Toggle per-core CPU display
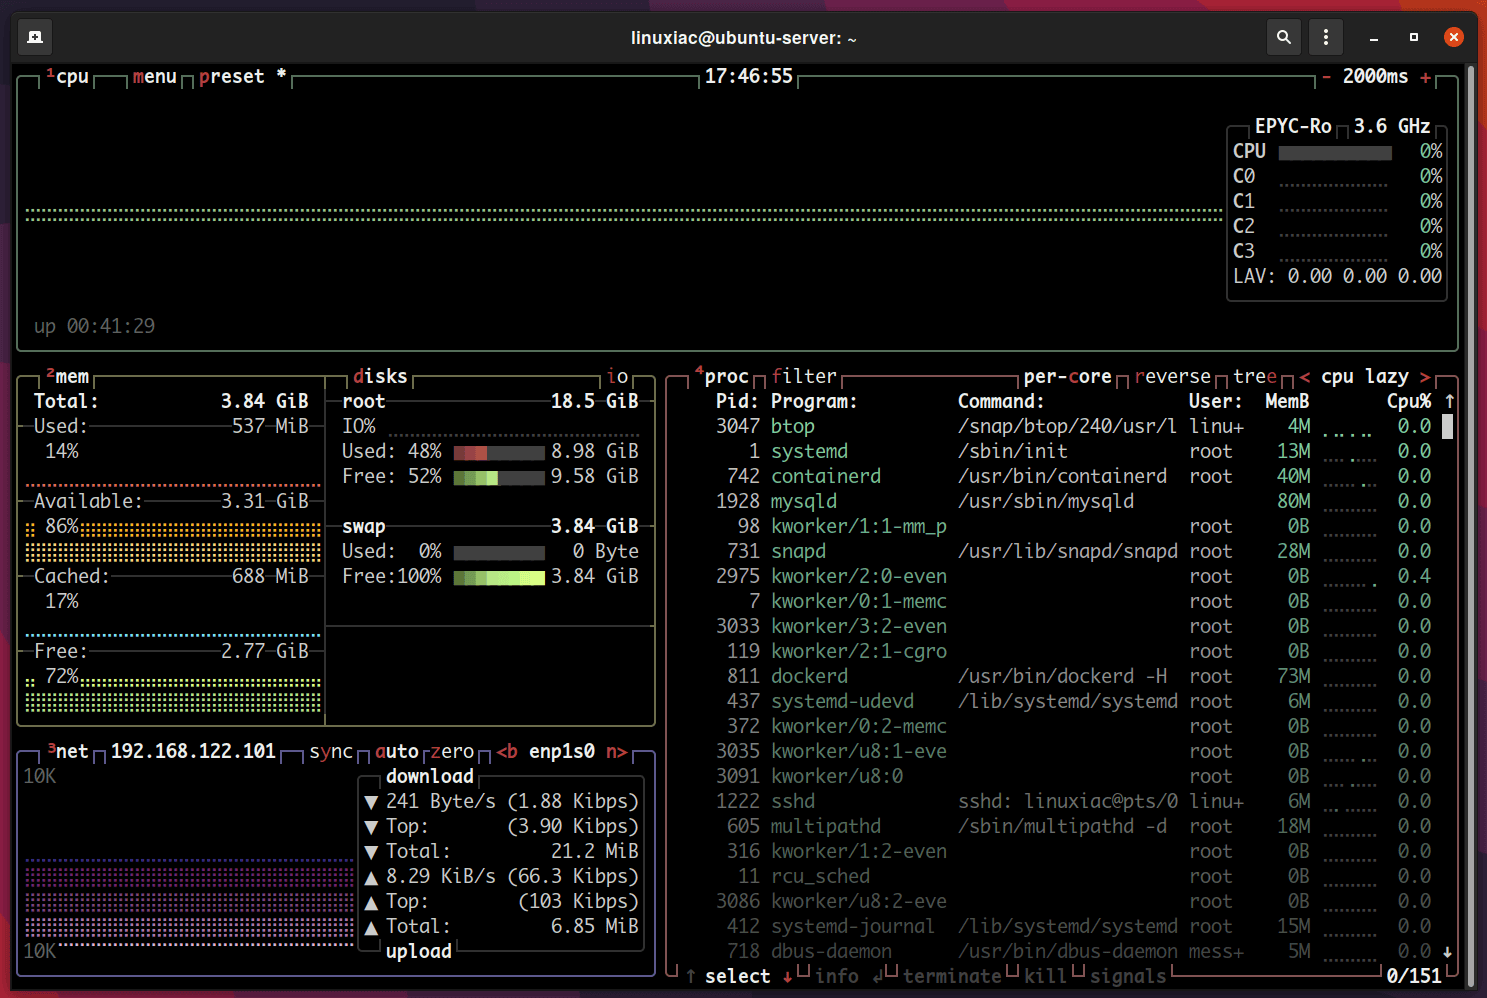The height and width of the screenshot is (998, 1487). pyautogui.click(x=1070, y=376)
